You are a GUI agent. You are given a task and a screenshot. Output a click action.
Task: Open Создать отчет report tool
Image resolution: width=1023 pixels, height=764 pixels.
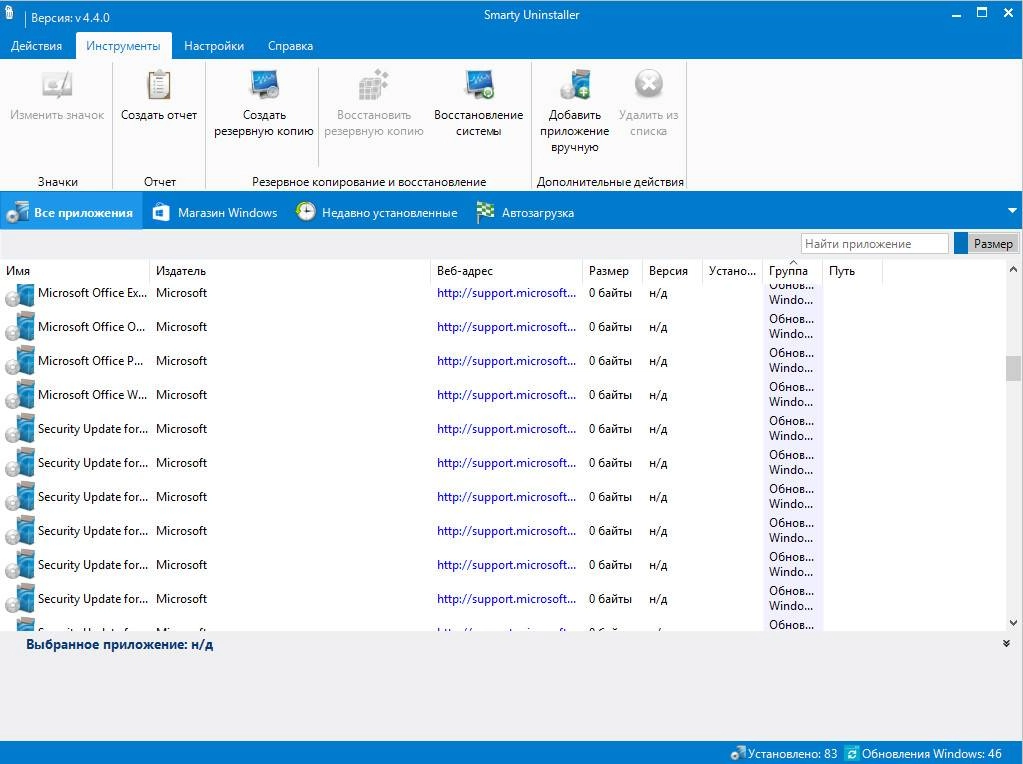tap(159, 97)
